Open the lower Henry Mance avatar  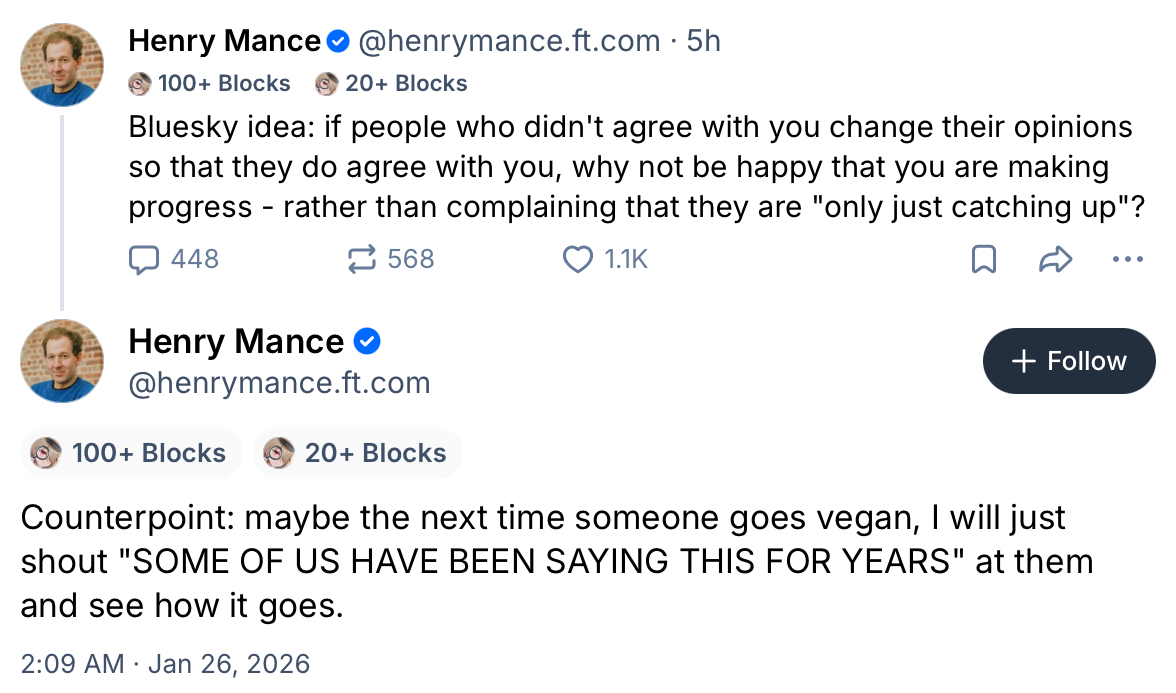[x=62, y=361]
